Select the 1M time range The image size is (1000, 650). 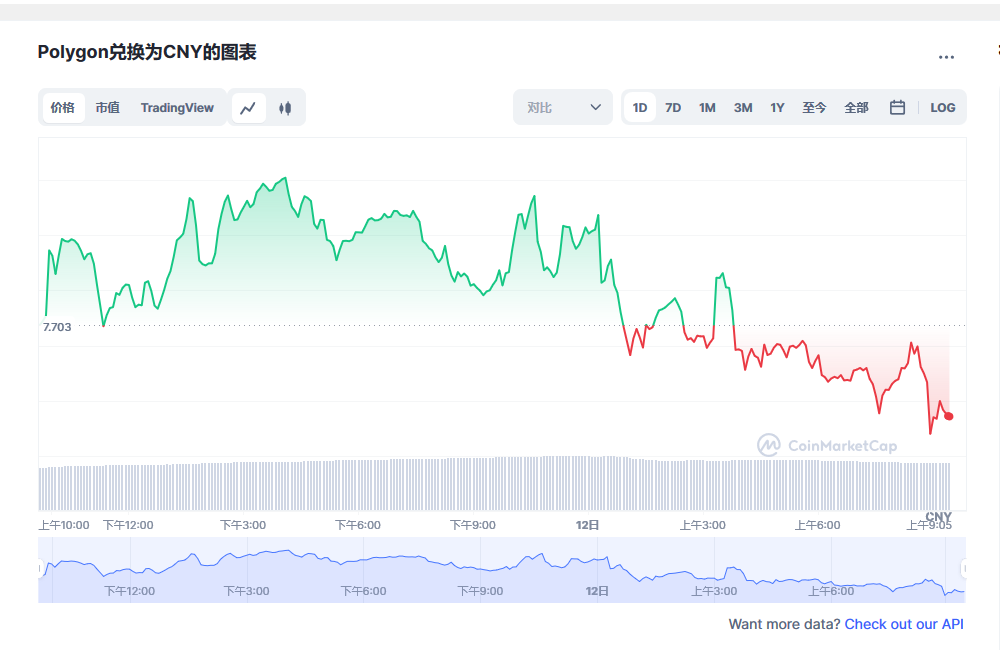[x=707, y=107]
